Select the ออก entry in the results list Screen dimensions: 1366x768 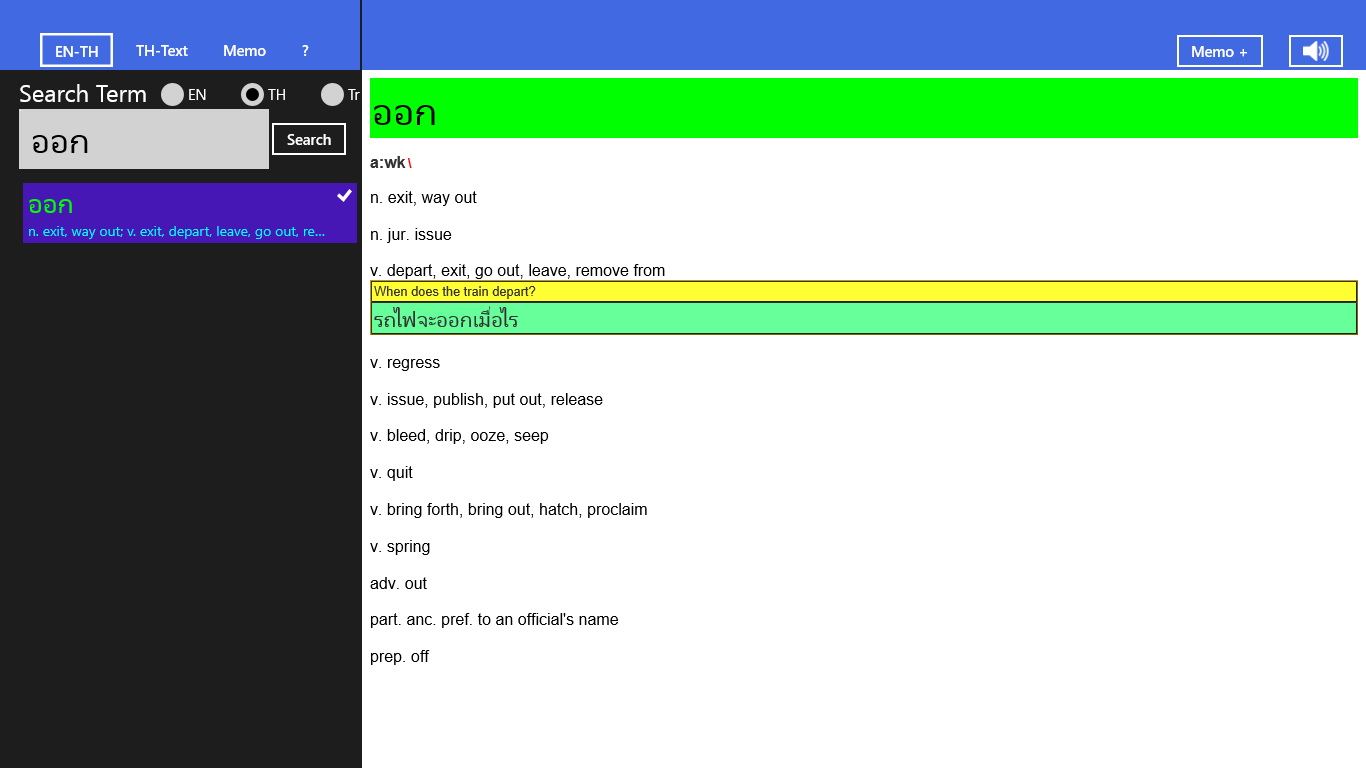tap(180, 213)
